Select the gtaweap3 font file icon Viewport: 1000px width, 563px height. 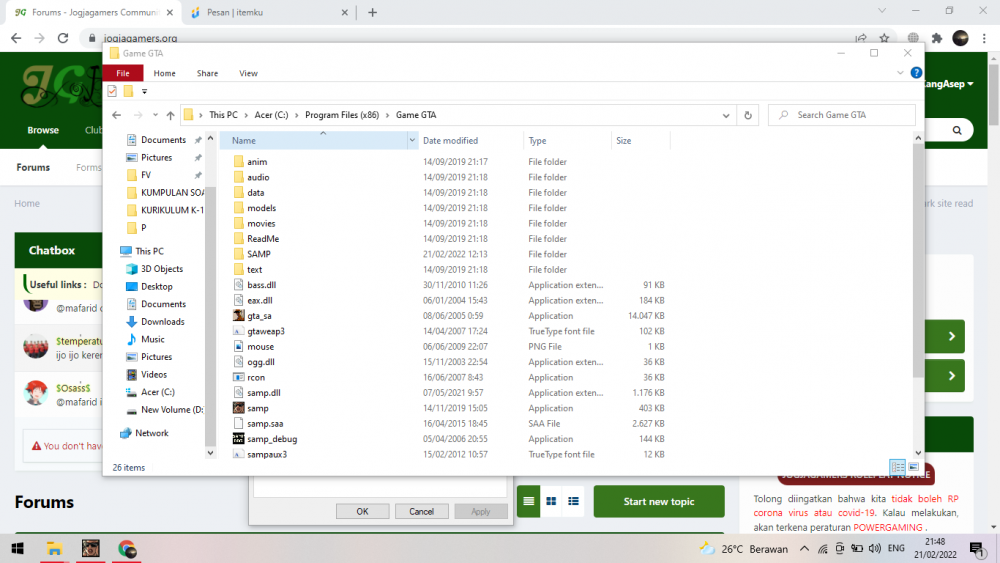pos(239,331)
